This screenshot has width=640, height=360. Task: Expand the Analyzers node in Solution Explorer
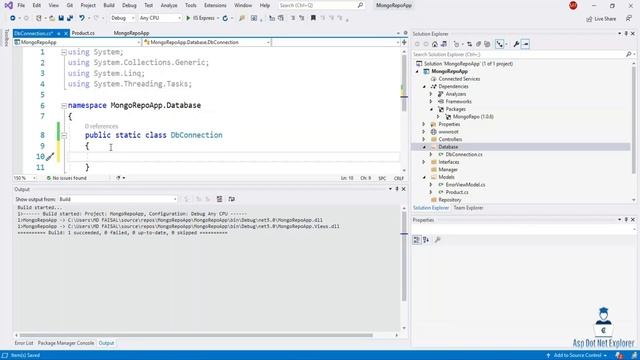point(431,94)
